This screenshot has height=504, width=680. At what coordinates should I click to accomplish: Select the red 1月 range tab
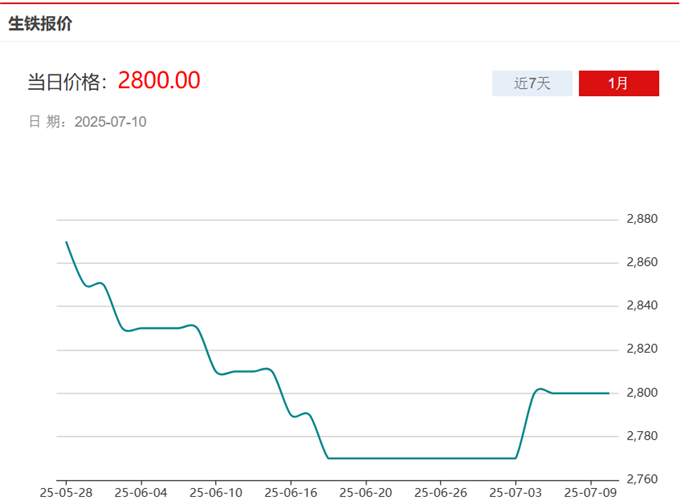618,83
